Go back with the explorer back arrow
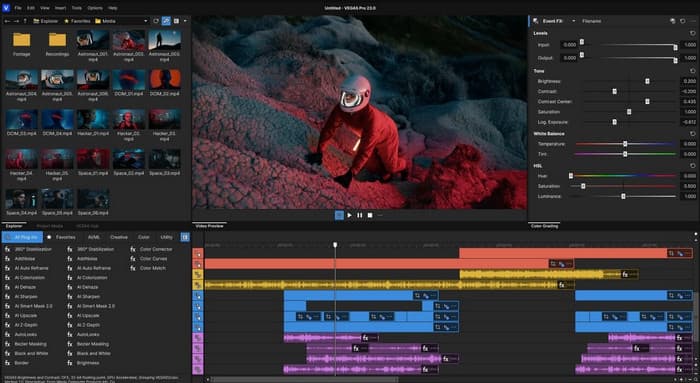This screenshot has width=700, height=383. point(7,21)
